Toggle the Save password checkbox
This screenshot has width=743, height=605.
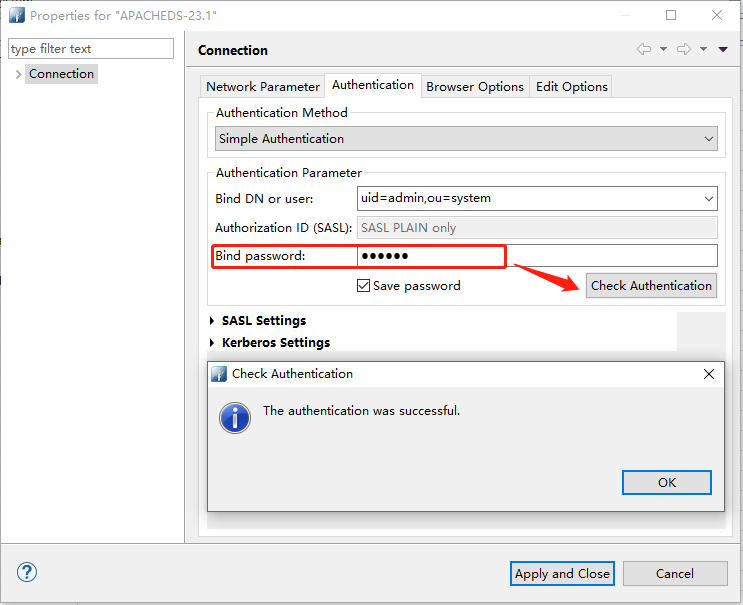coord(364,286)
